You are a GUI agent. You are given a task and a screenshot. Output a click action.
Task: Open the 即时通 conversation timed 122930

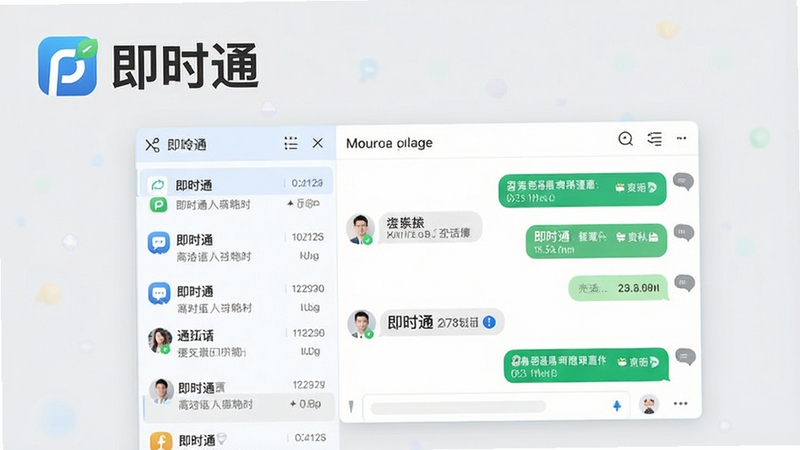[x=236, y=298]
